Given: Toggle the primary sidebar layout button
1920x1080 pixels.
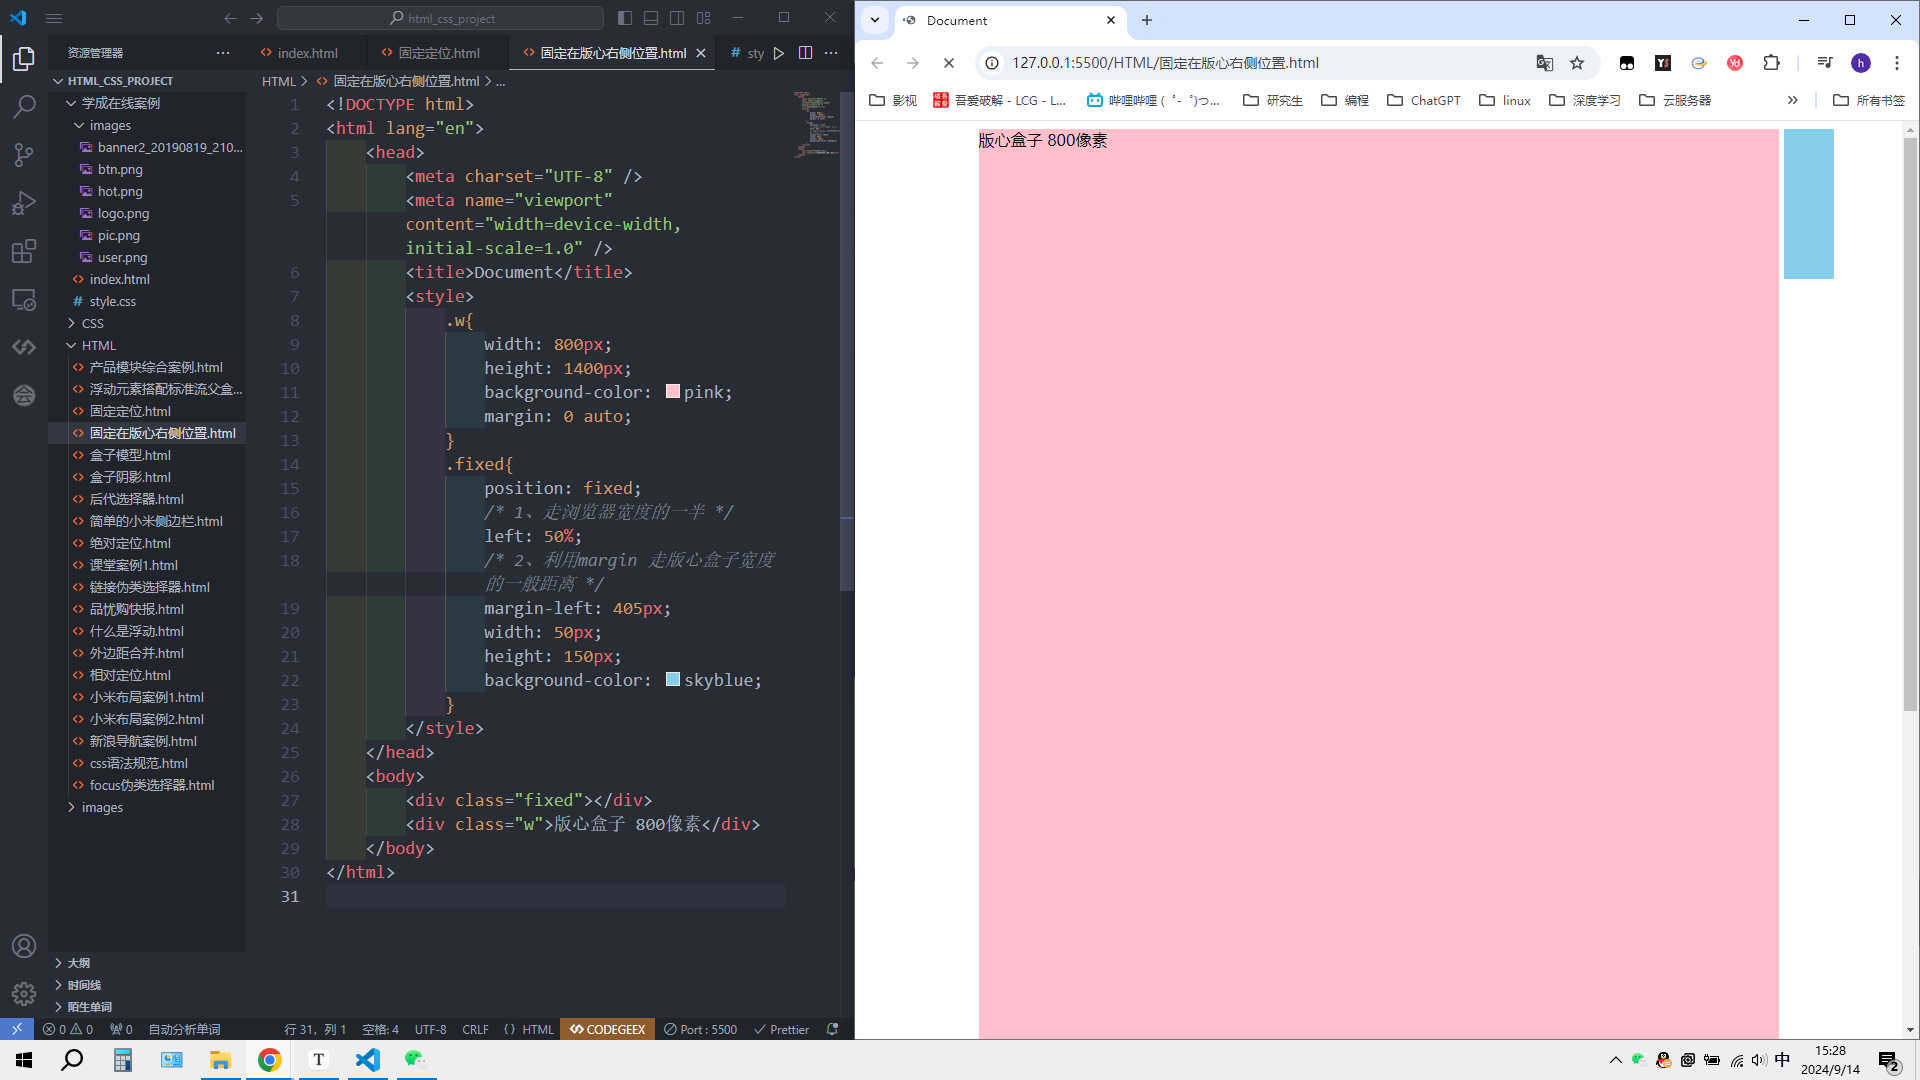Looking at the screenshot, I should click(x=625, y=18).
